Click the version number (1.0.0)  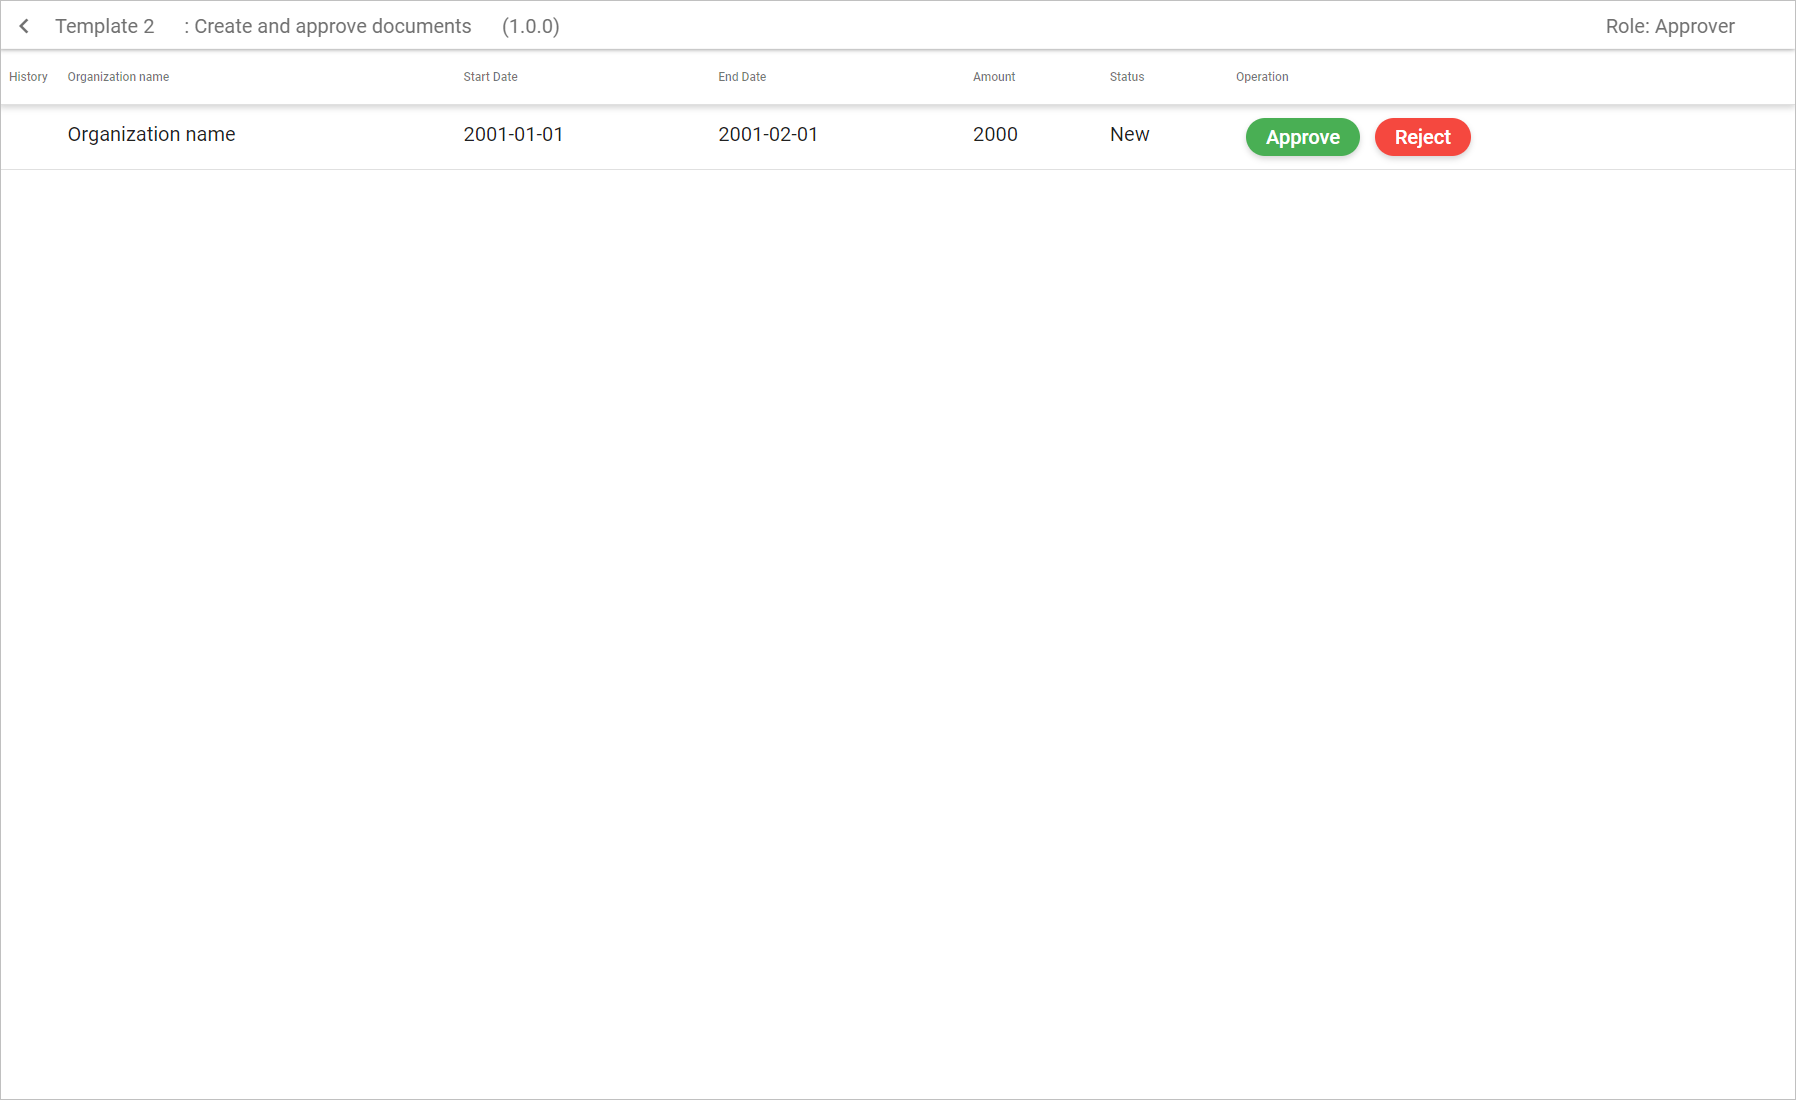(531, 26)
